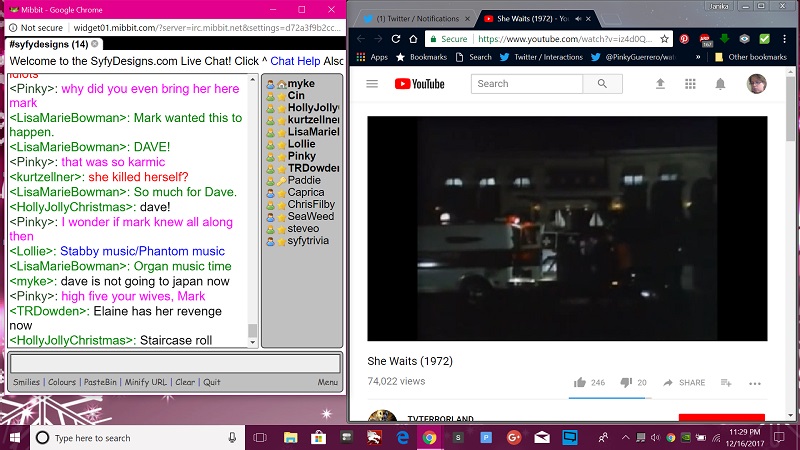800x450 pixels.
Task: Open the Smilies picker in Mibbit
Action: pos(26,382)
